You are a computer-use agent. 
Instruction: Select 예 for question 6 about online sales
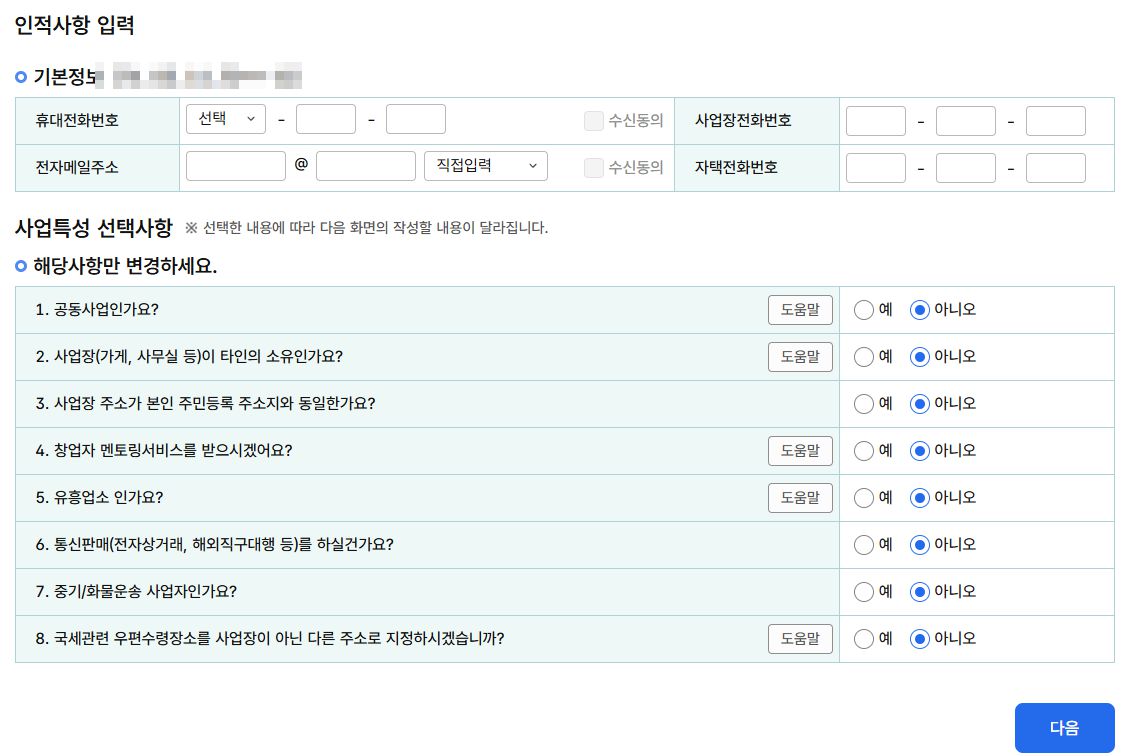pos(863,545)
